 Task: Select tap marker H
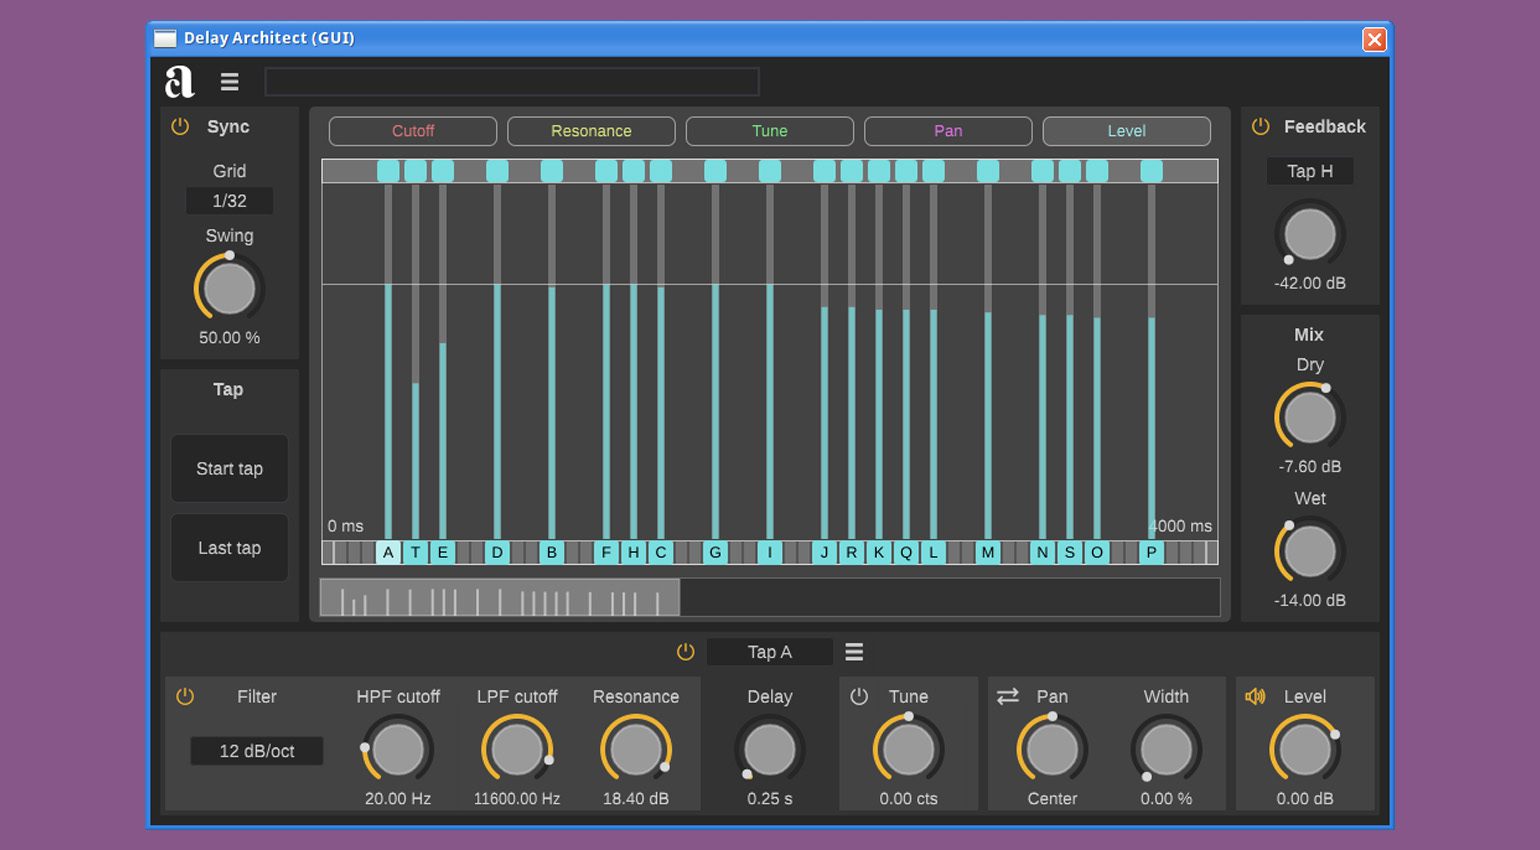click(x=633, y=552)
